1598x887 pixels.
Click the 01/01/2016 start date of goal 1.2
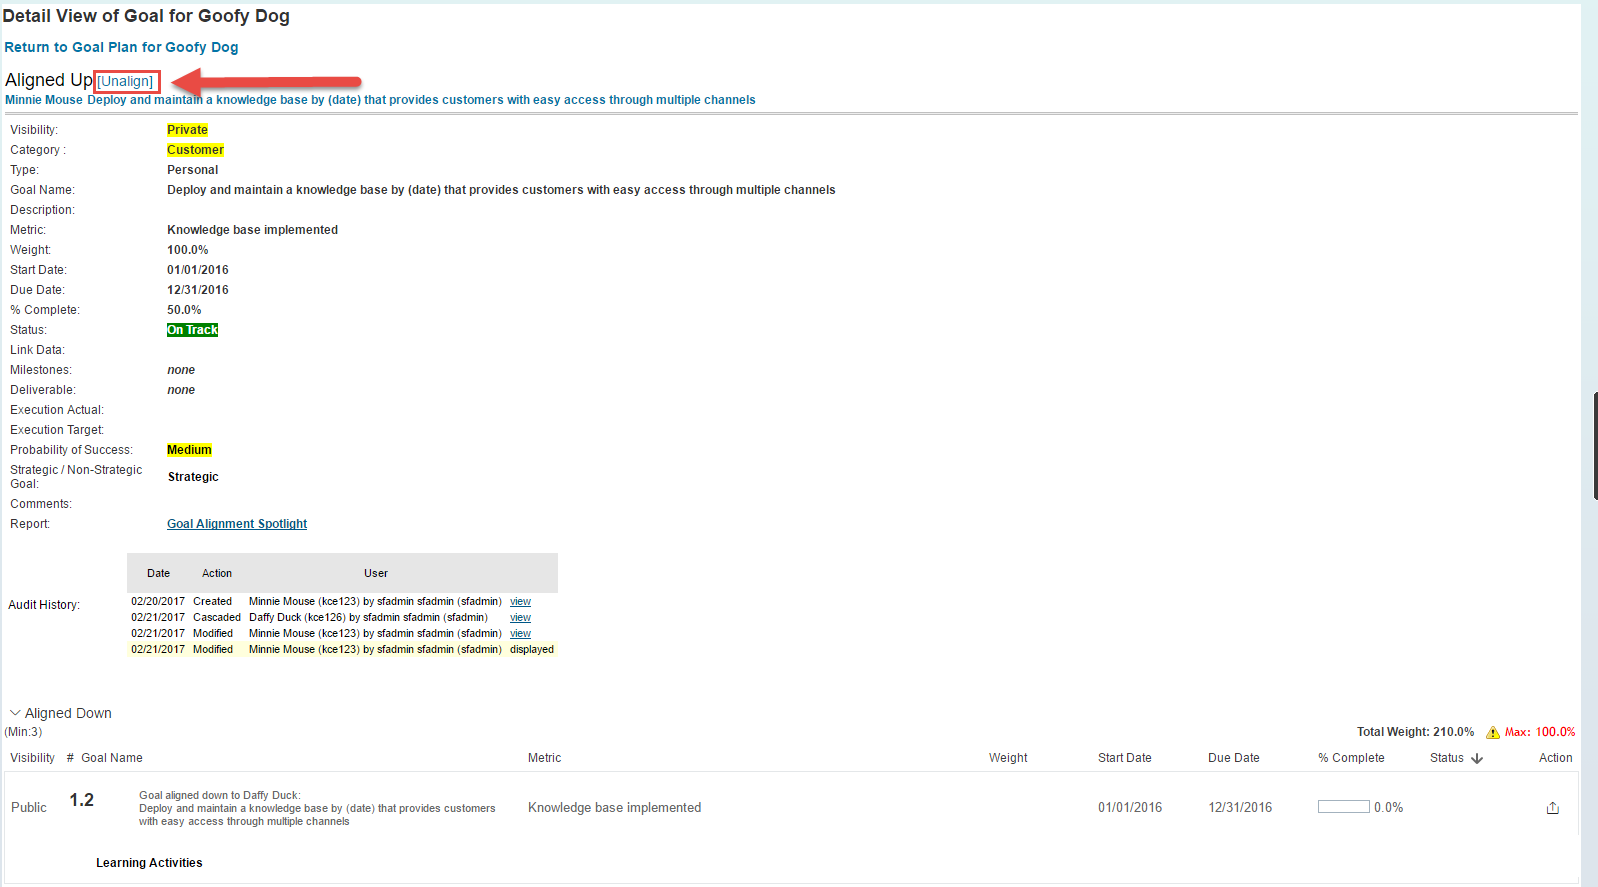[1130, 808]
